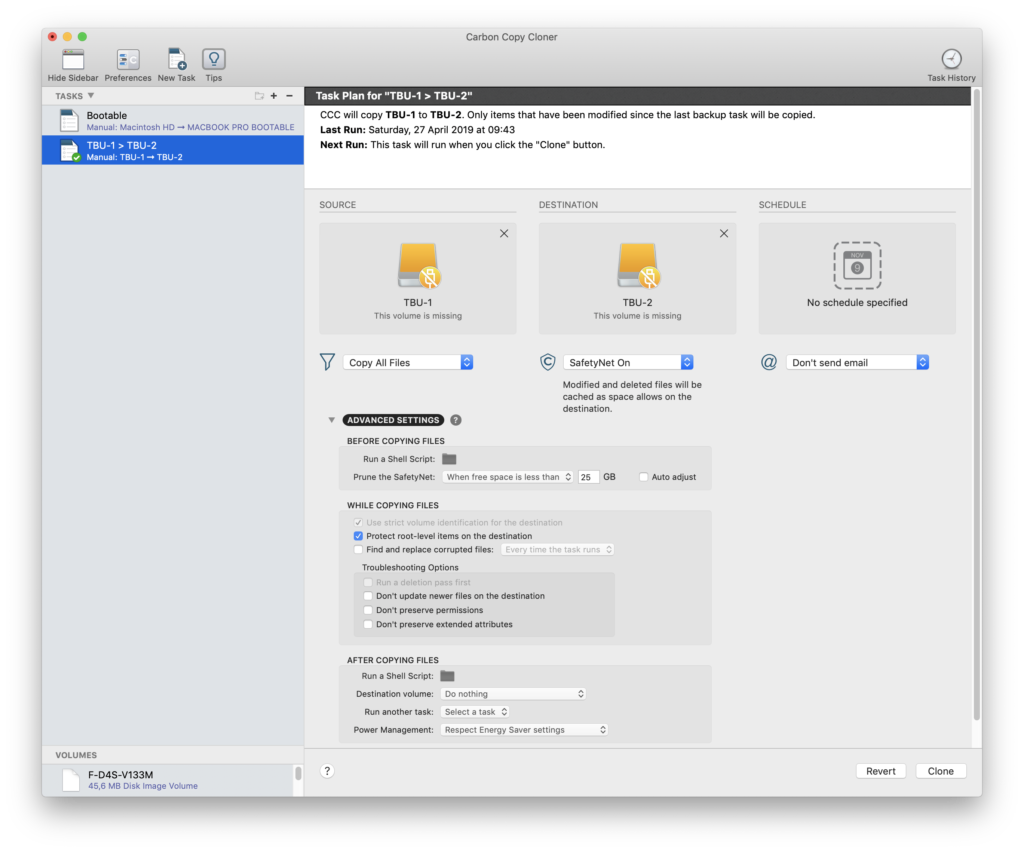Collapse the Advanced Settings disclosure triangle
1024x852 pixels.
(332, 420)
